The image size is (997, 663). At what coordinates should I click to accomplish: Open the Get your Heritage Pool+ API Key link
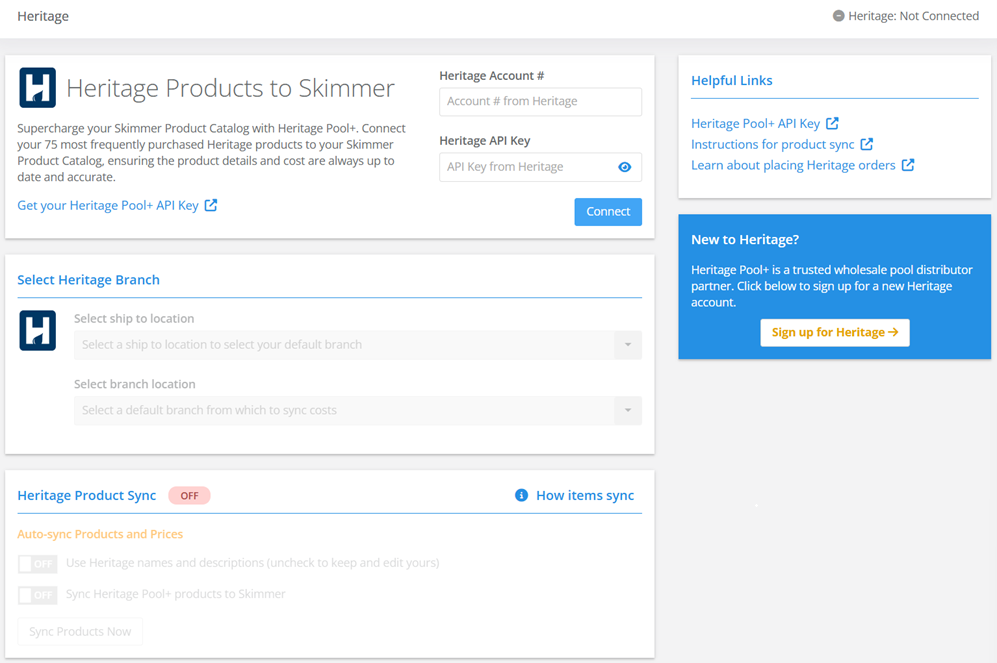108,205
